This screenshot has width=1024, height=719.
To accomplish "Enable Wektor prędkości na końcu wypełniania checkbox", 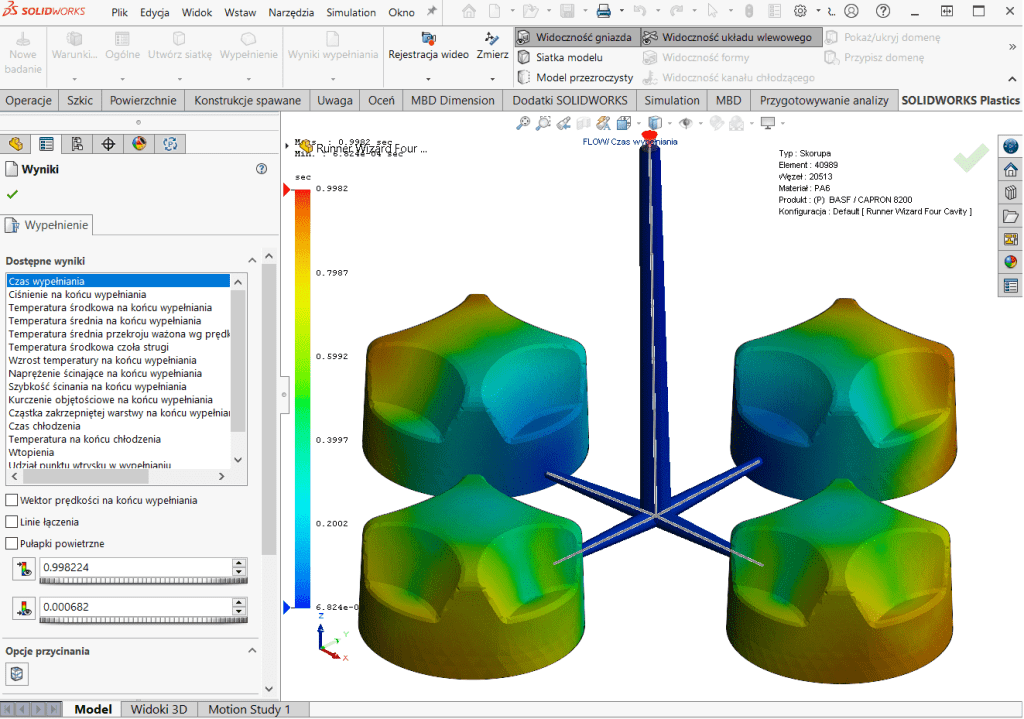I will (x=11, y=500).
